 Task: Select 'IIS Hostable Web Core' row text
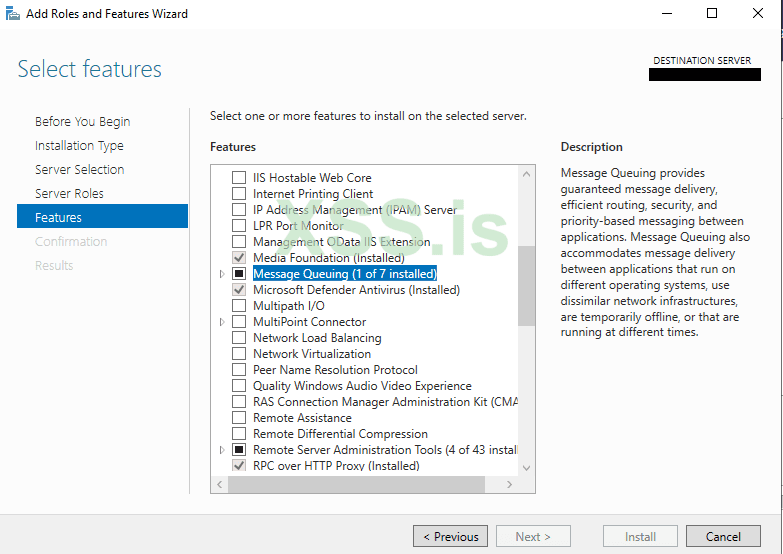[x=312, y=178]
